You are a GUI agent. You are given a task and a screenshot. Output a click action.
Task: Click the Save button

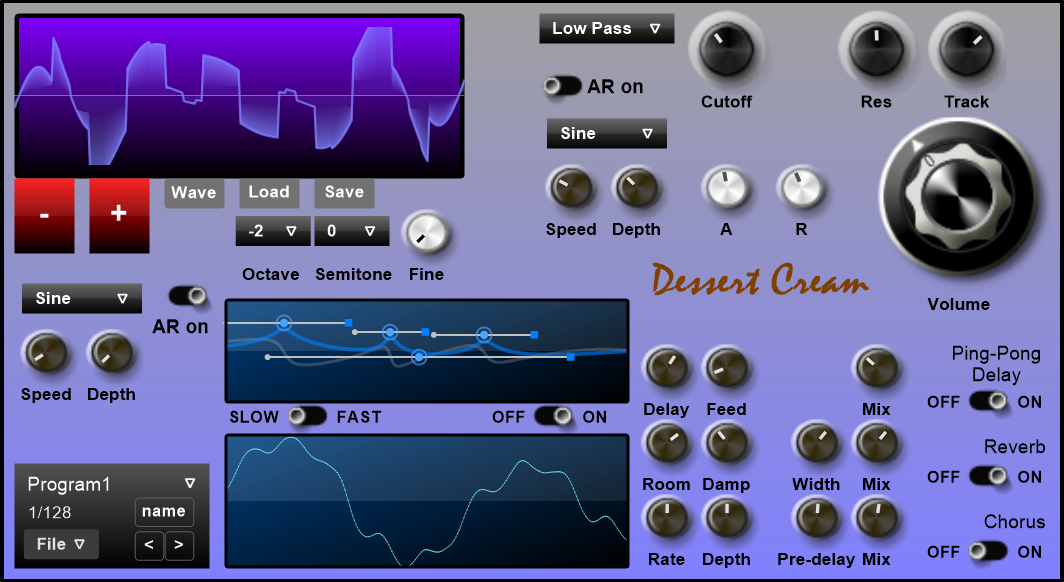[x=344, y=193]
